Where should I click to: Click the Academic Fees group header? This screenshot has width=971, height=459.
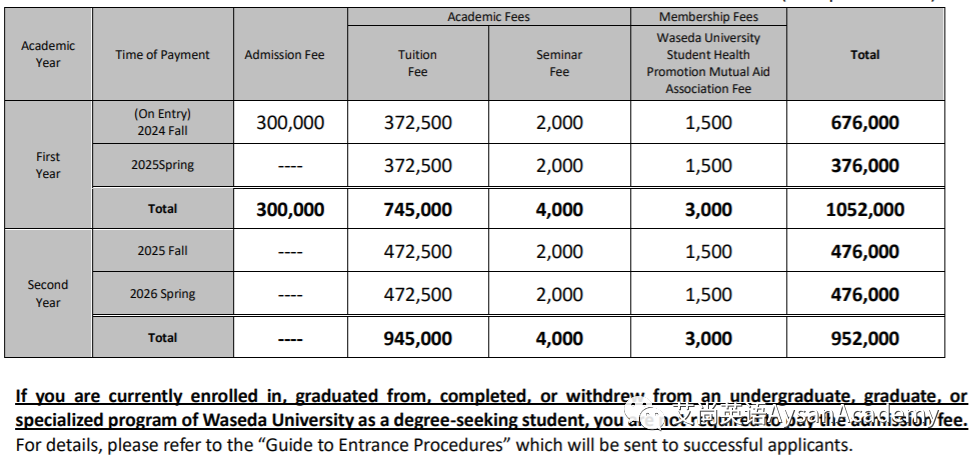tap(489, 17)
